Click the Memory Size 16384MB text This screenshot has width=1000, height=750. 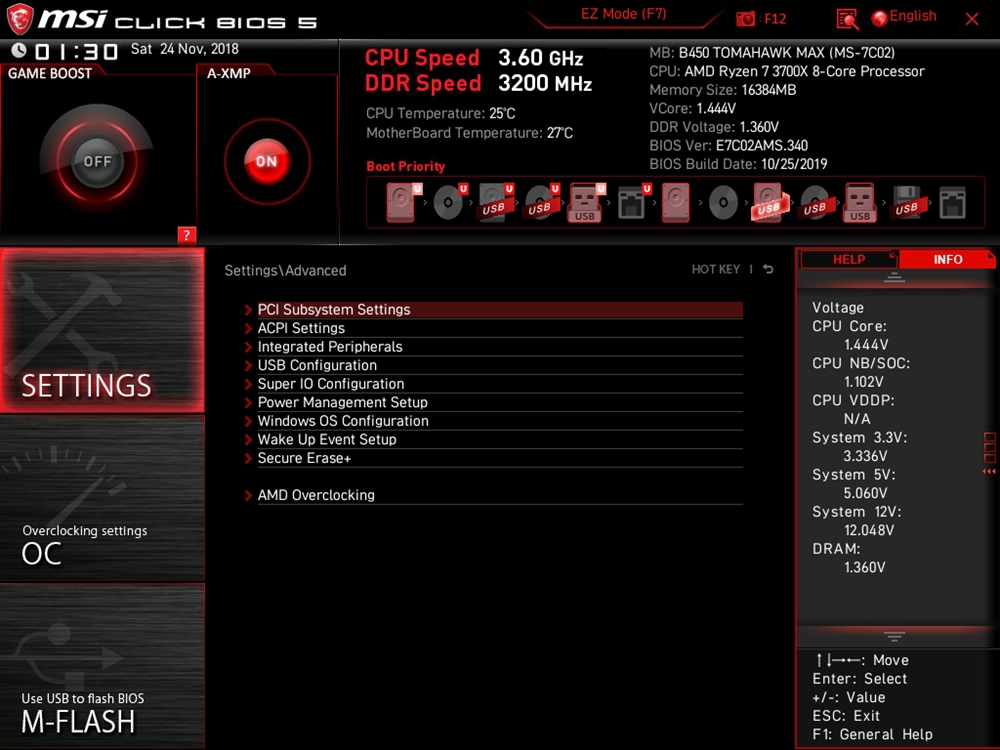tap(723, 90)
